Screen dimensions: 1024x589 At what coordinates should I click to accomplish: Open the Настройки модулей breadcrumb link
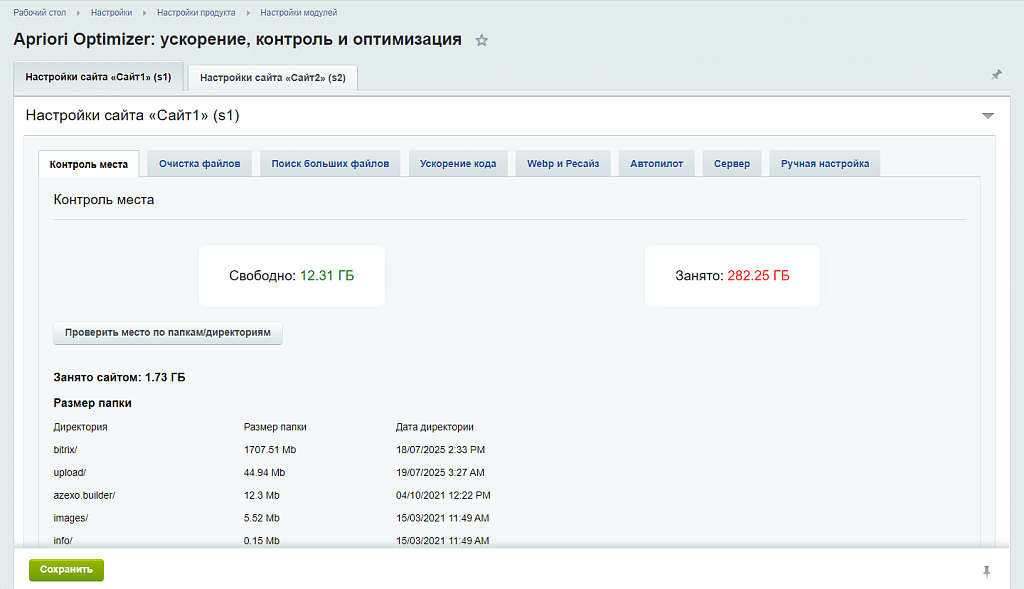(x=300, y=12)
